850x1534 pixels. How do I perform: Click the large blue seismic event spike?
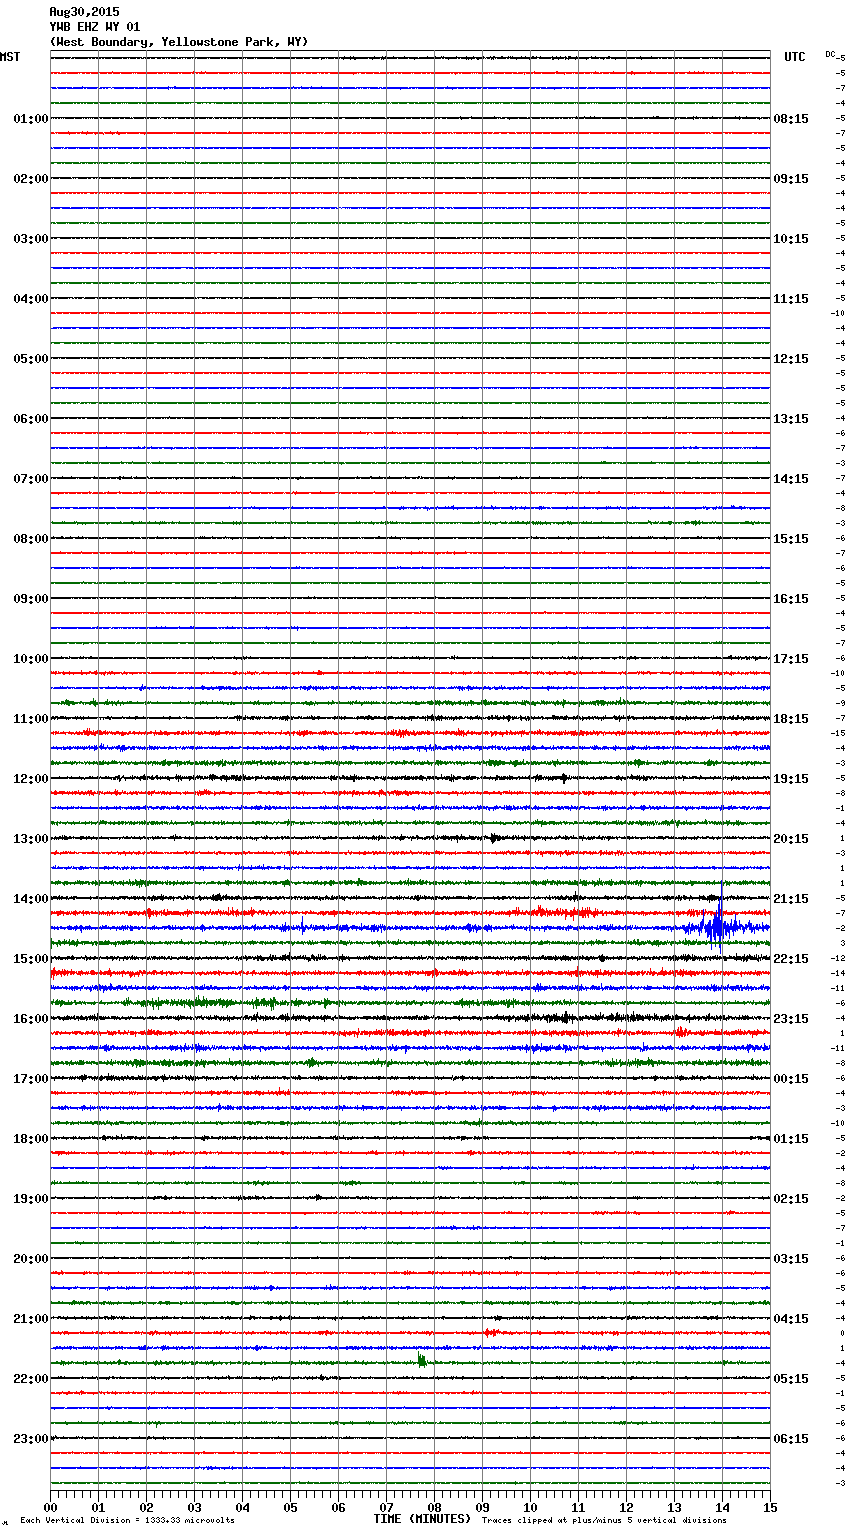coord(716,927)
